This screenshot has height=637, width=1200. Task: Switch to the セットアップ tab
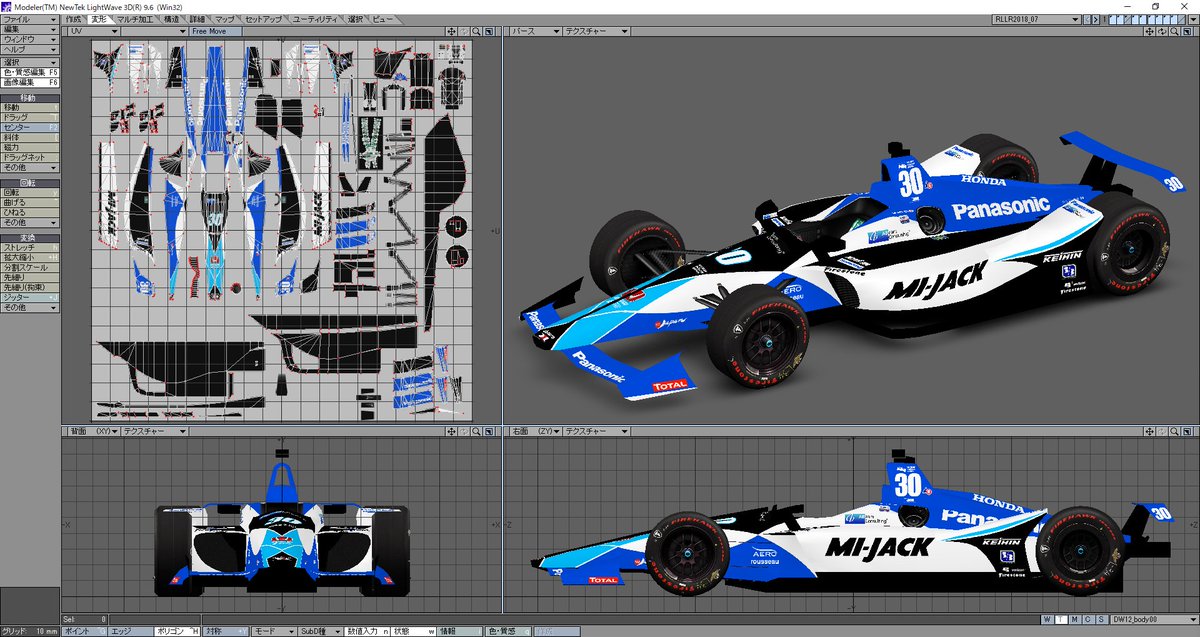tap(264, 19)
